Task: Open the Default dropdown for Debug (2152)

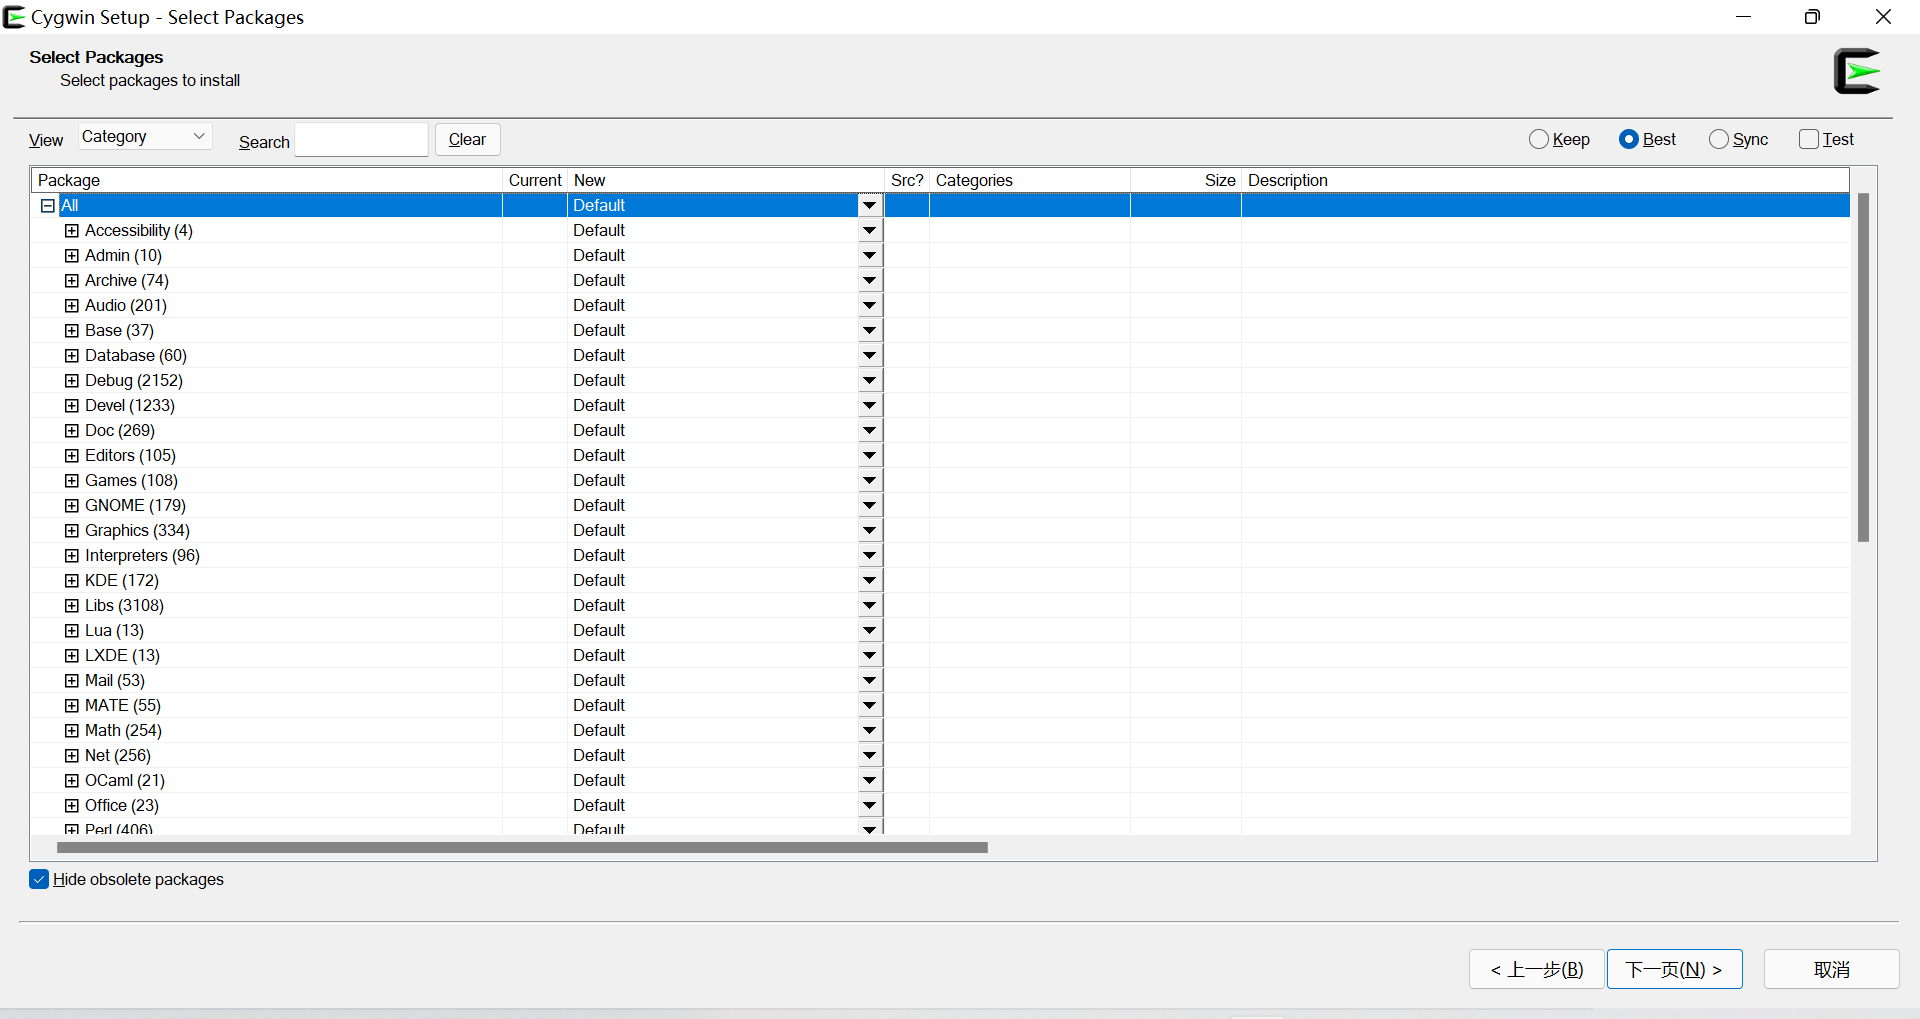Action: pos(870,381)
